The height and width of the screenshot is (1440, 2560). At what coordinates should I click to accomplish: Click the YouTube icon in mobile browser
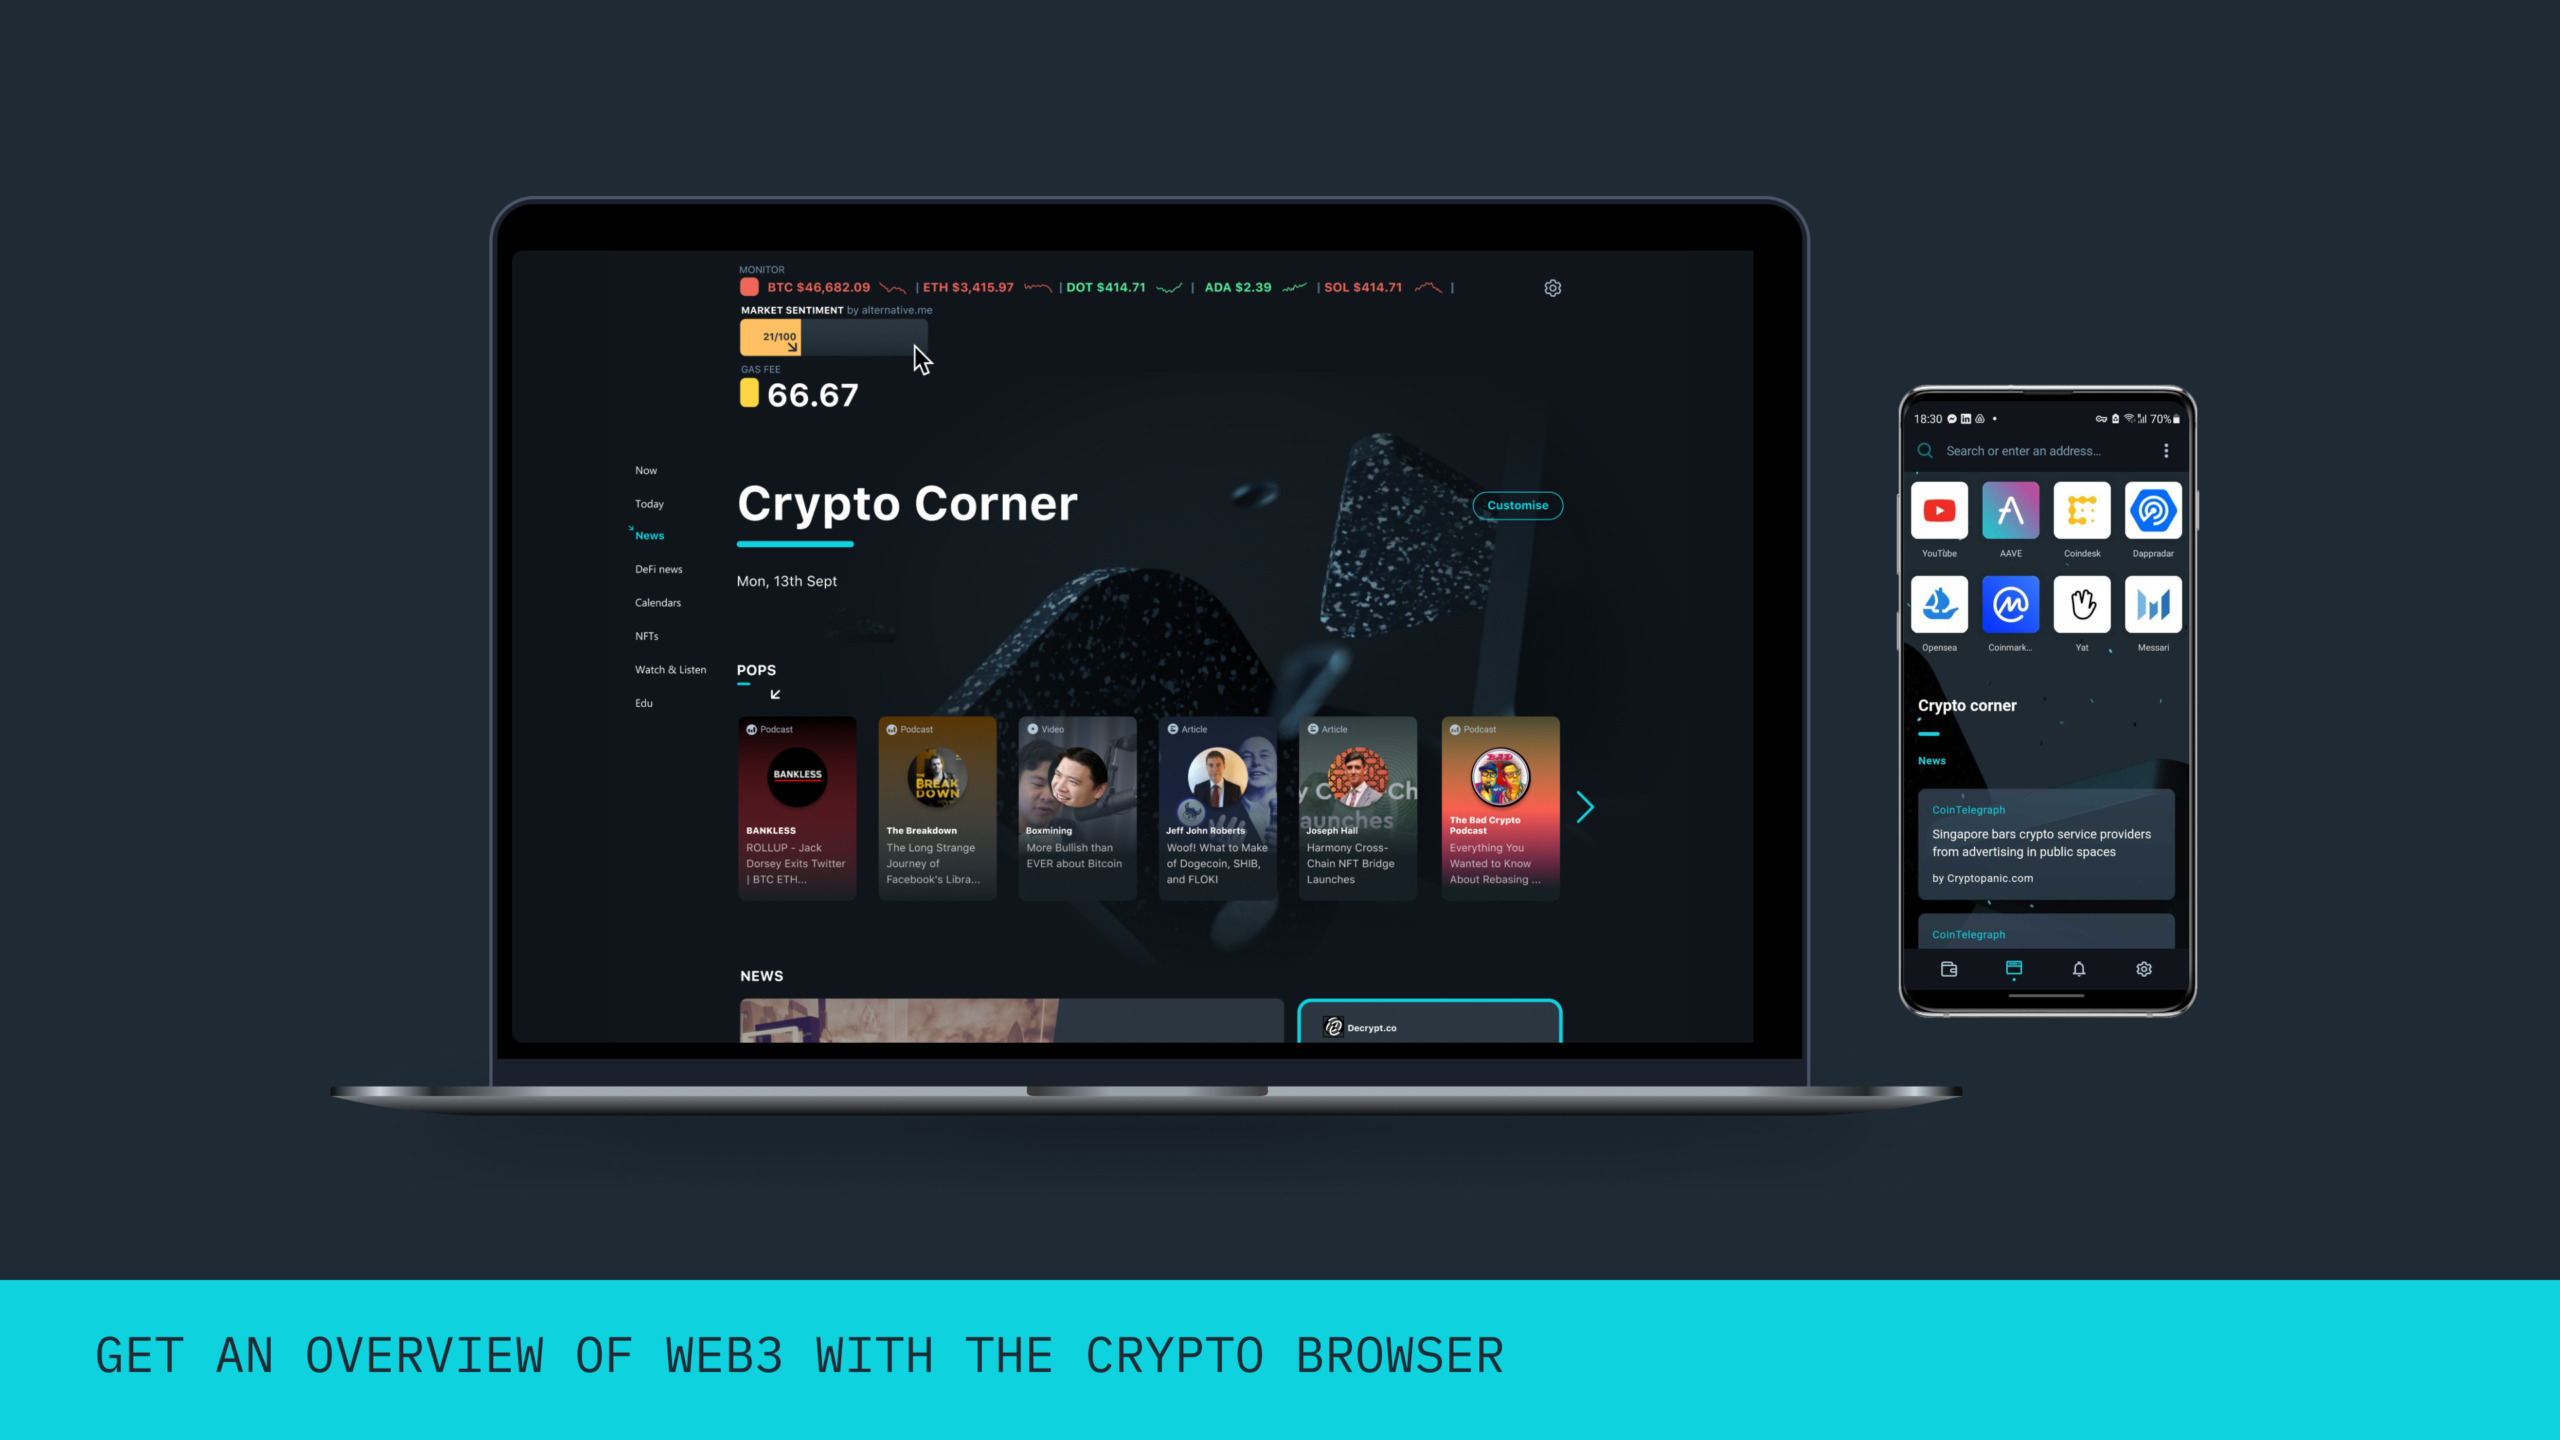(x=1939, y=510)
